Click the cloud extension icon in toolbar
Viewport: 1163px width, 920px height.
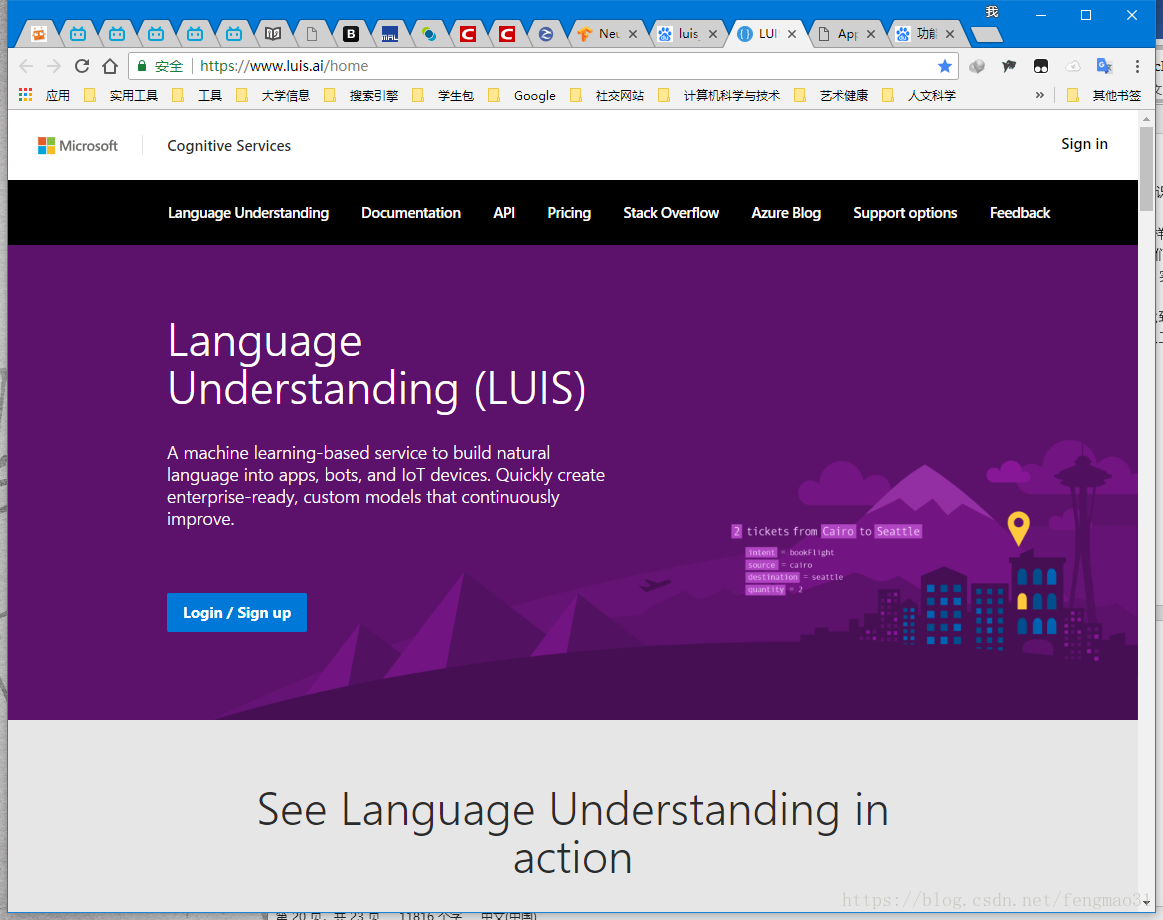tap(1073, 66)
